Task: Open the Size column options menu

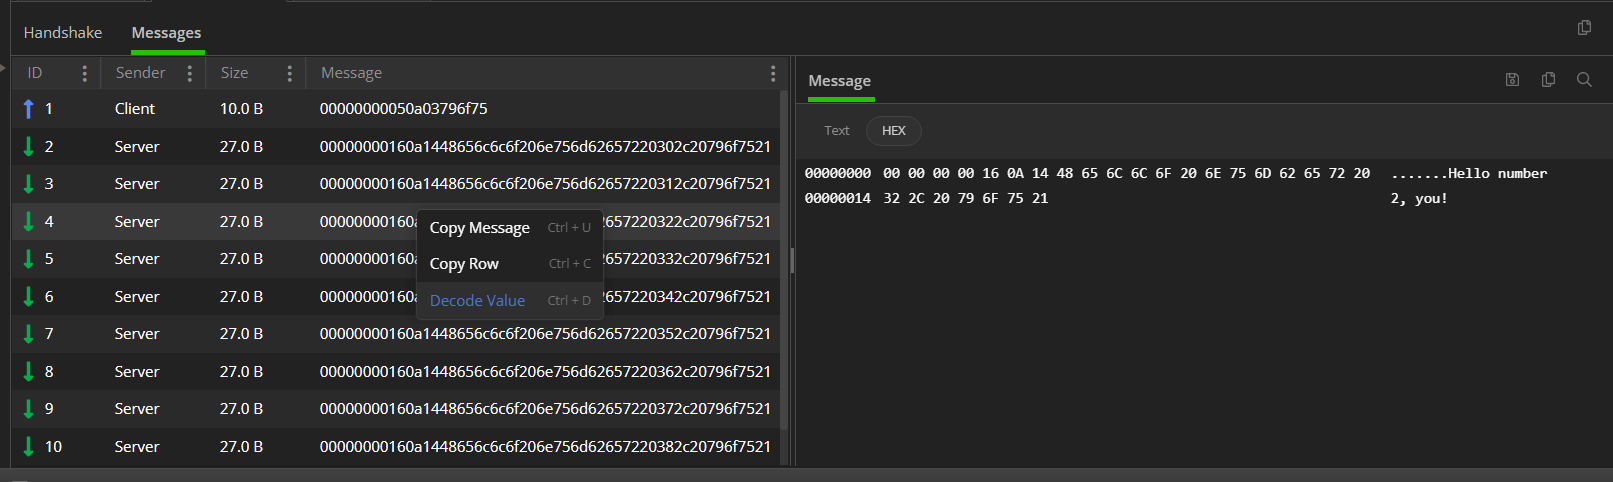Action: 289,73
